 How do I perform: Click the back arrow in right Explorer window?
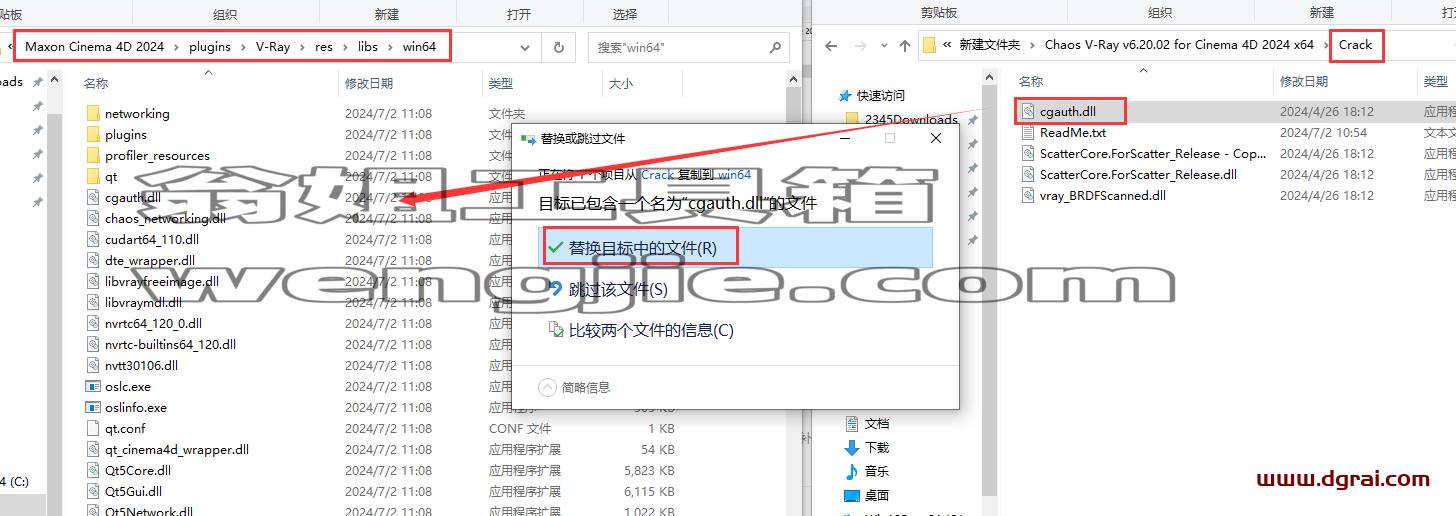(x=830, y=45)
